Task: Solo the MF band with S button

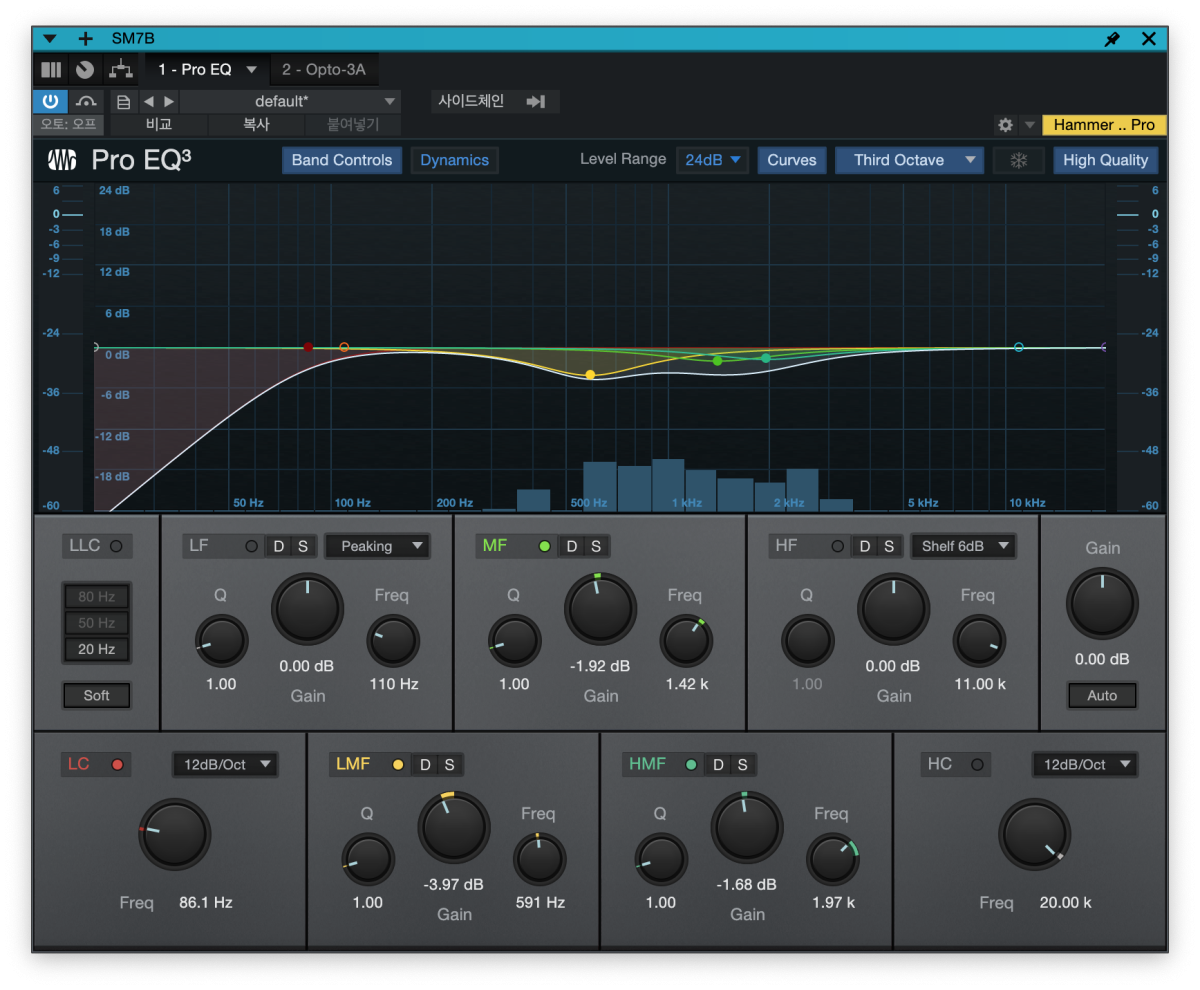Action: point(596,546)
